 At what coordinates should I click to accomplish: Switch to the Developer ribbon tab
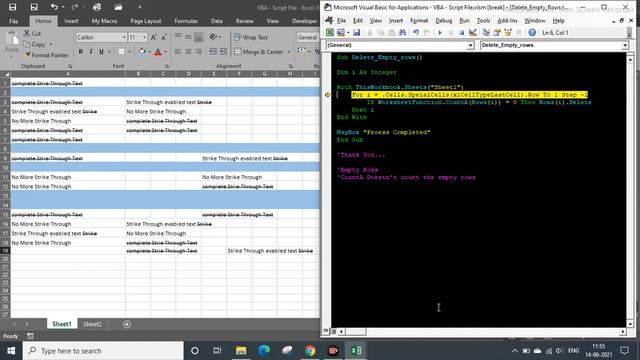pos(304,21)
